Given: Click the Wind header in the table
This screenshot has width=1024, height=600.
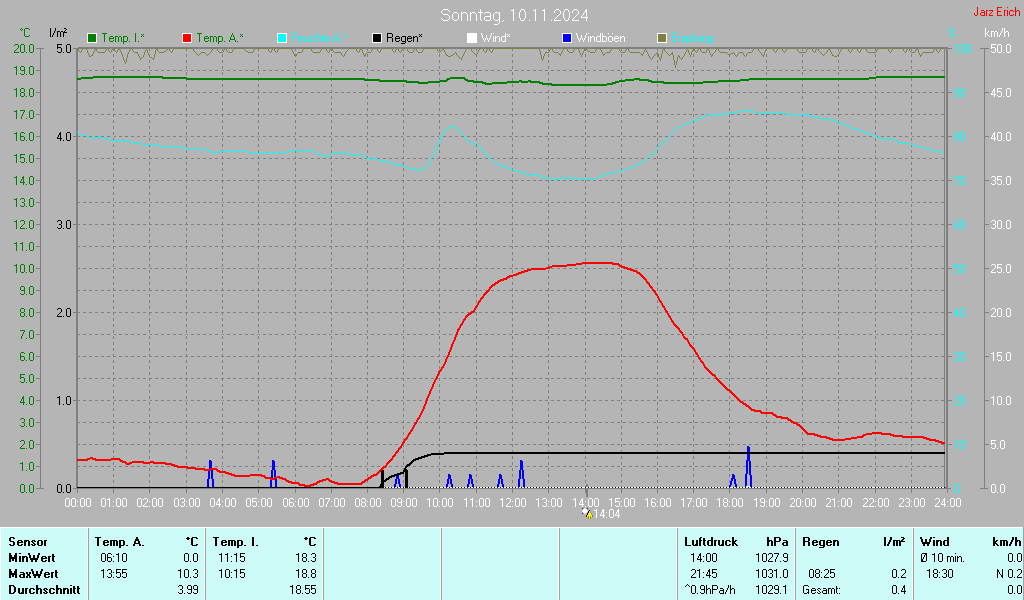Looking at the screenshot, I should 935,542.
